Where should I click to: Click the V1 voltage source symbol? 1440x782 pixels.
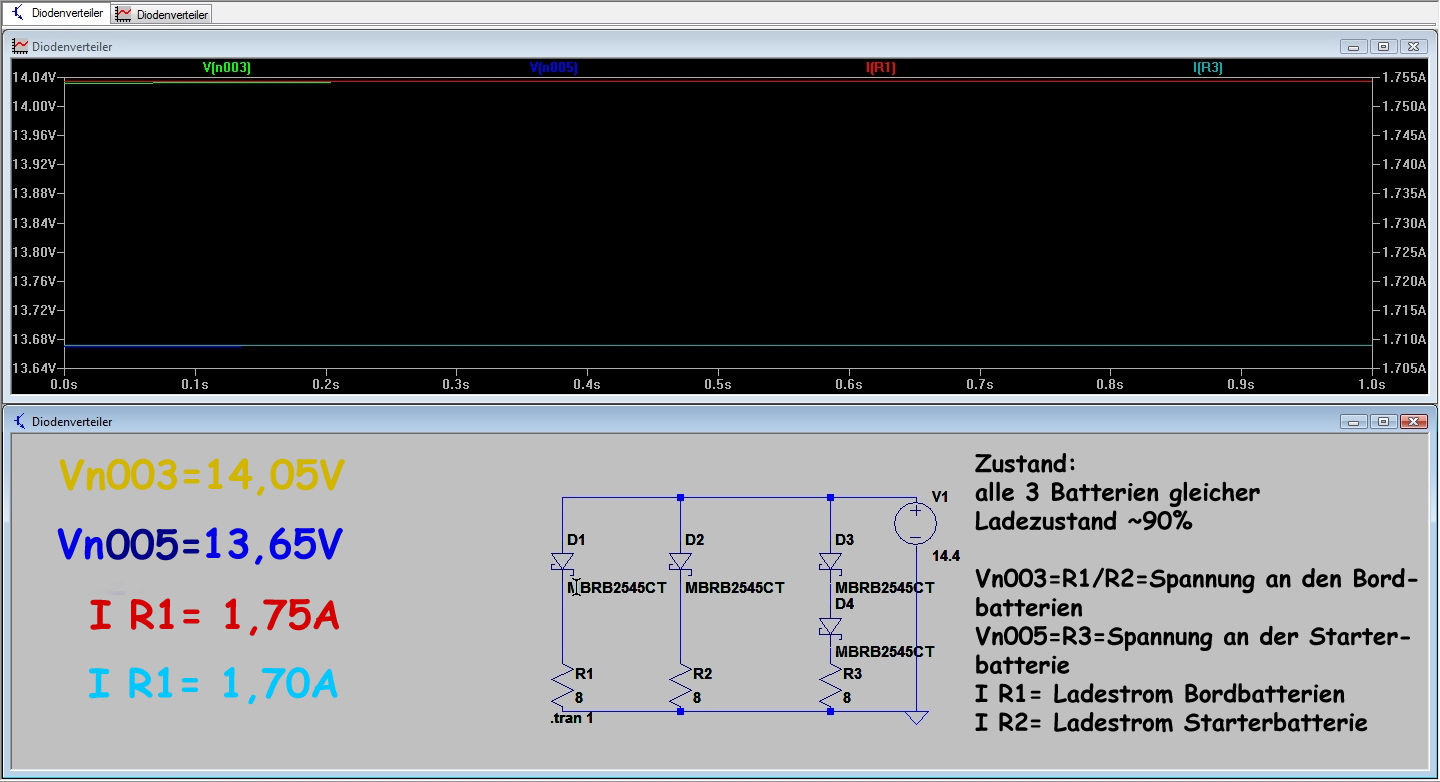[x=915, y=523]
